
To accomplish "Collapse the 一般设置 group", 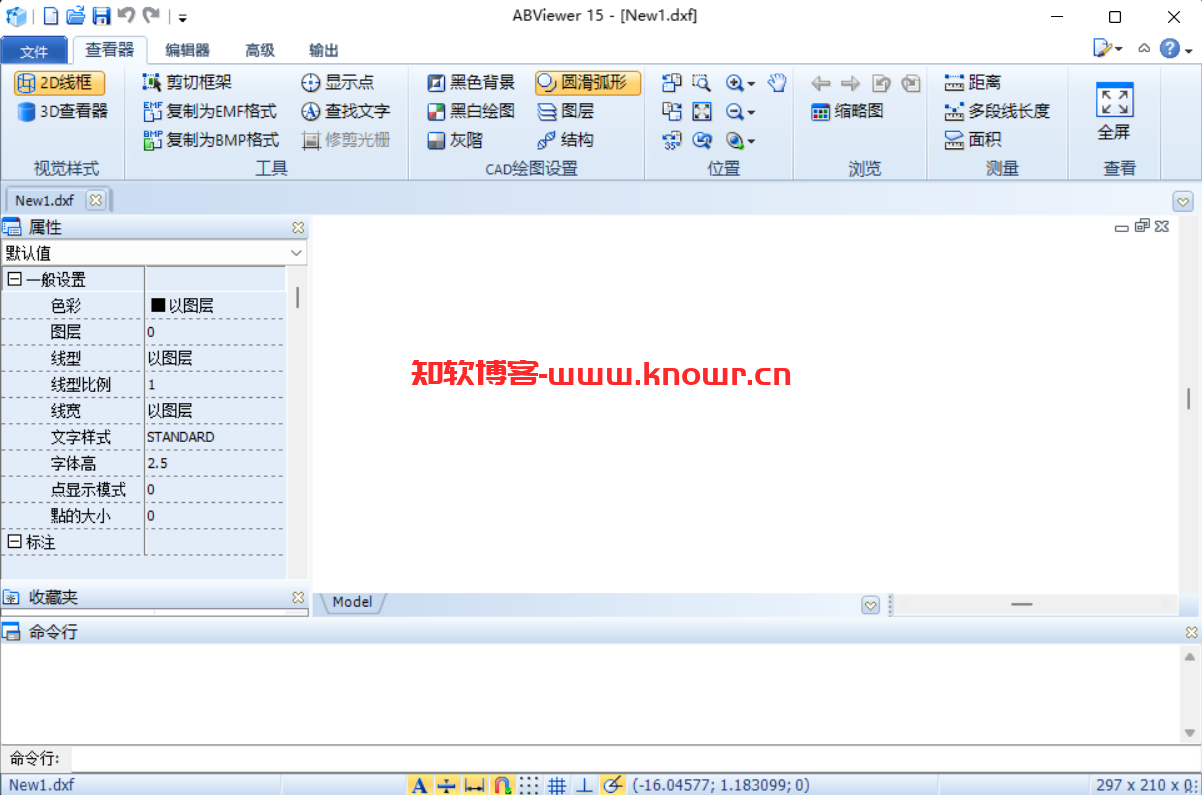I will click(x=14, y=280).
